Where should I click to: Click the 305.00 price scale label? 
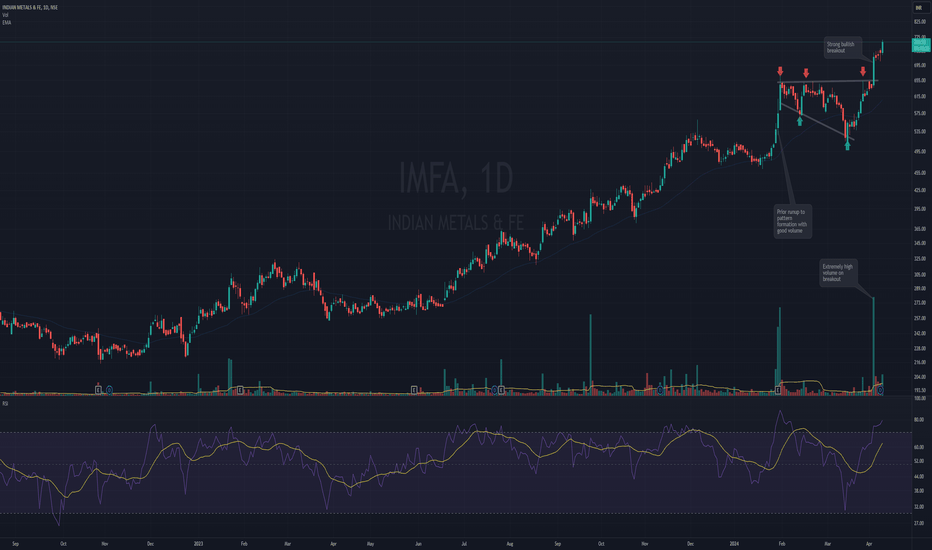[x=920, y=275]
